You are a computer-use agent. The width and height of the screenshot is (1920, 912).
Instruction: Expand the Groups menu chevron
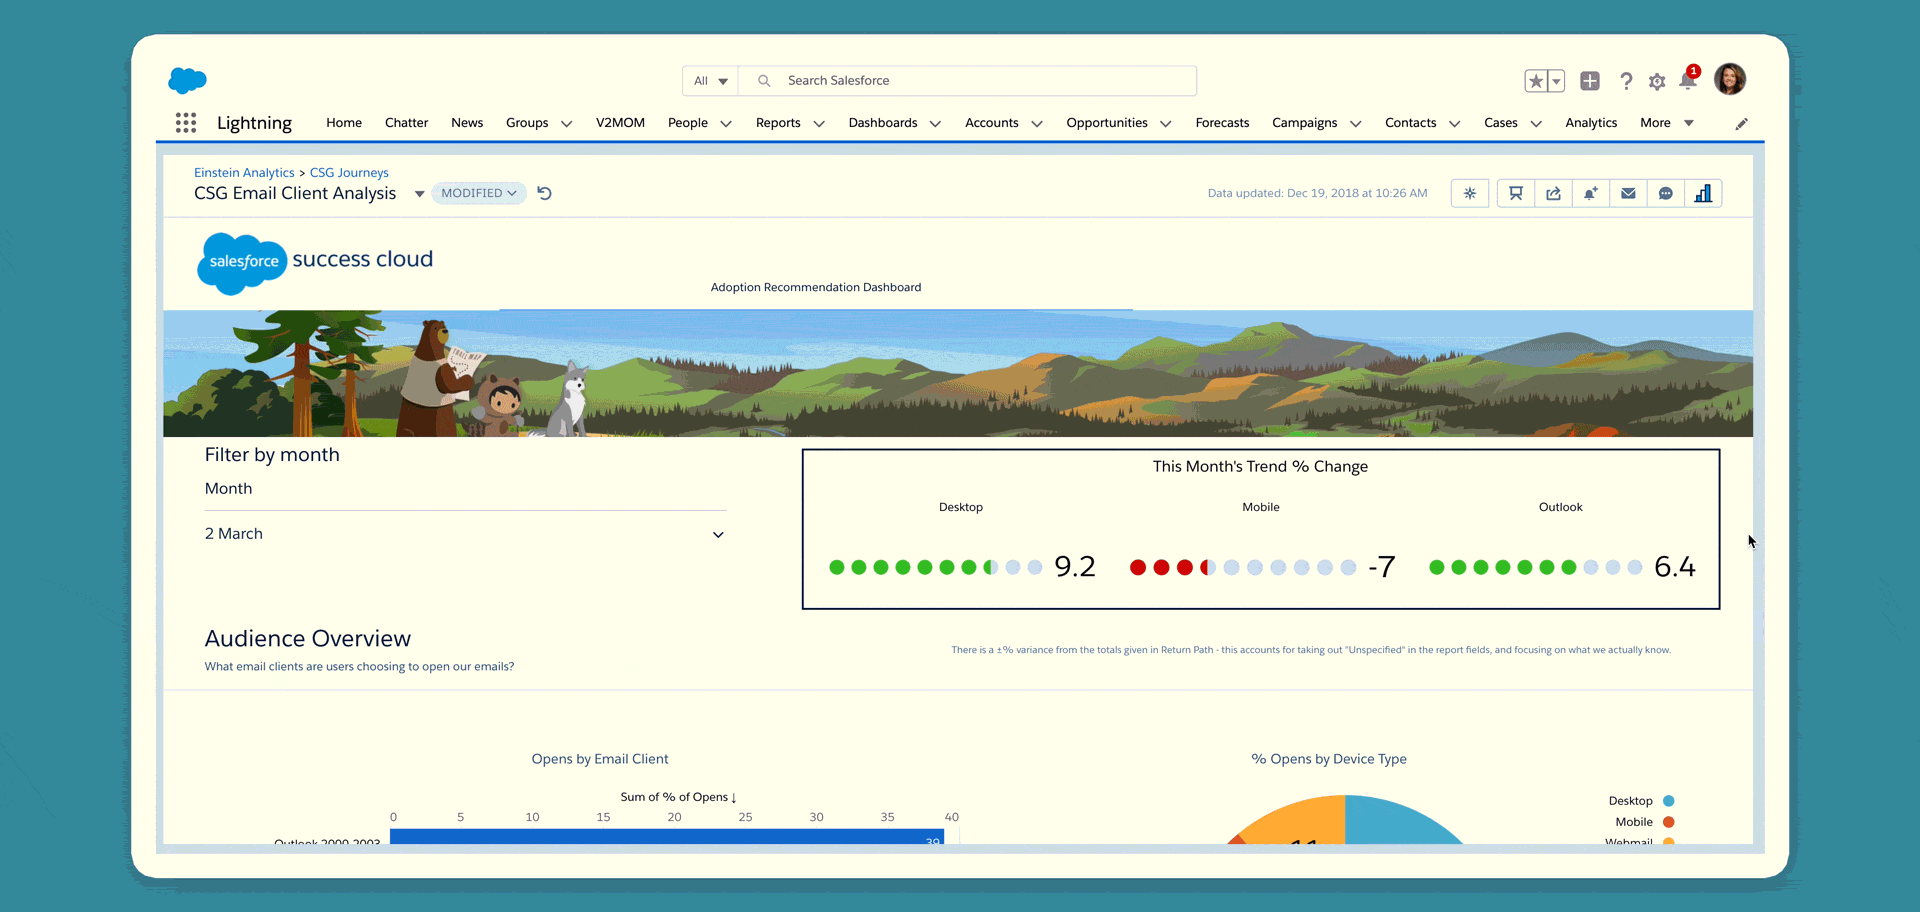(566, 124)
